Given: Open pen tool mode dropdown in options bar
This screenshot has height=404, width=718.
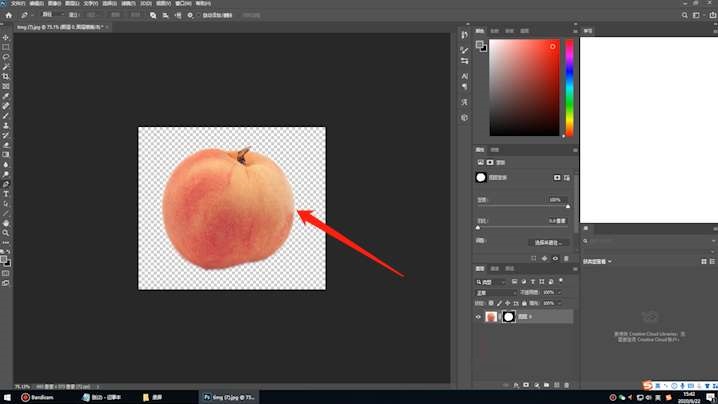Looking at the screenshot, I should [x=53, y=15].
